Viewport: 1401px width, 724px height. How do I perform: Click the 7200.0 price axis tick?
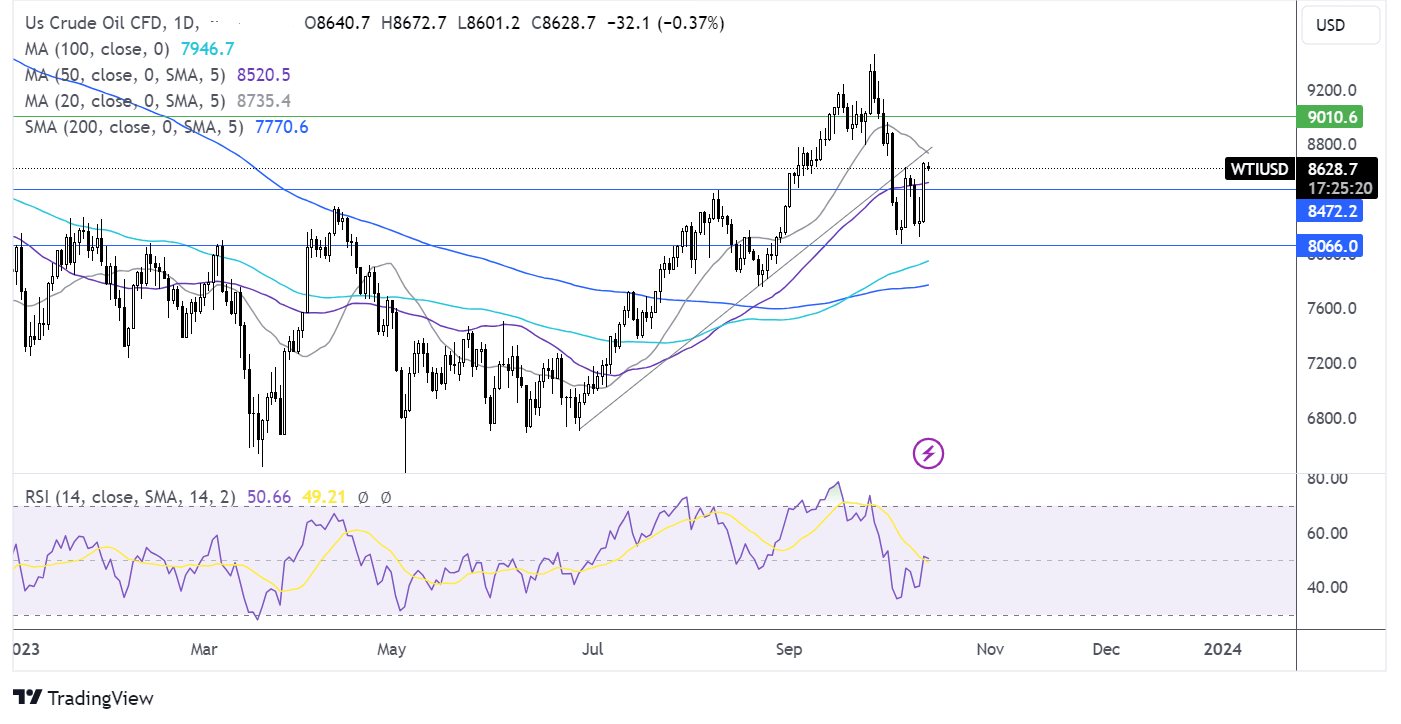click(x=1333, y=364)
